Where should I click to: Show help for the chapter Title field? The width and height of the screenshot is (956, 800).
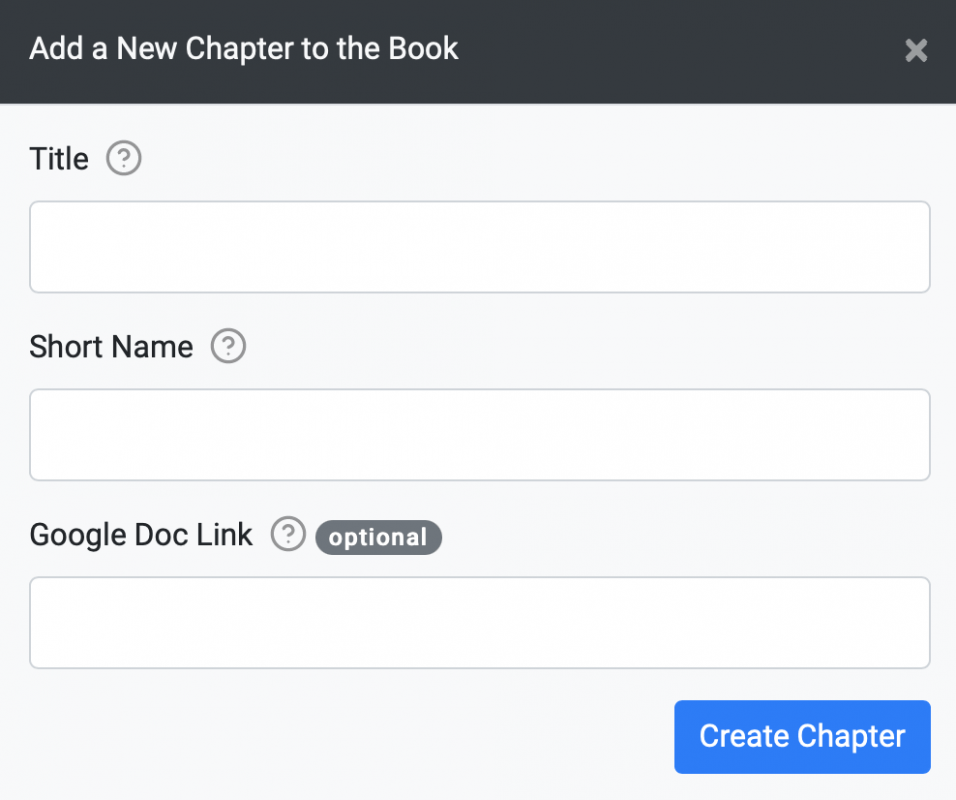[x=124, y=159]
